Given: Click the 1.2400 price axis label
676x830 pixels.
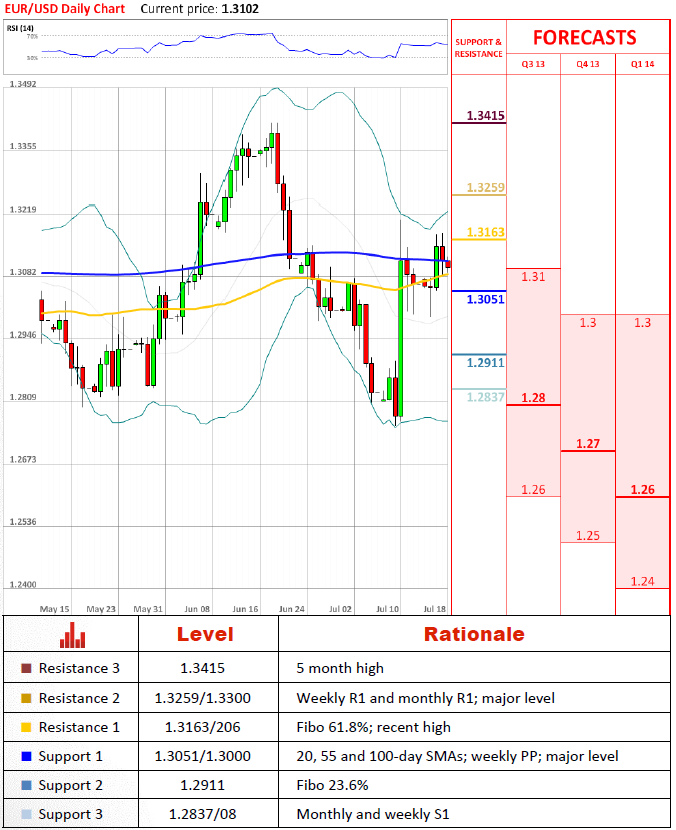Looking at the screenshot, I should (x=23, y=584).
